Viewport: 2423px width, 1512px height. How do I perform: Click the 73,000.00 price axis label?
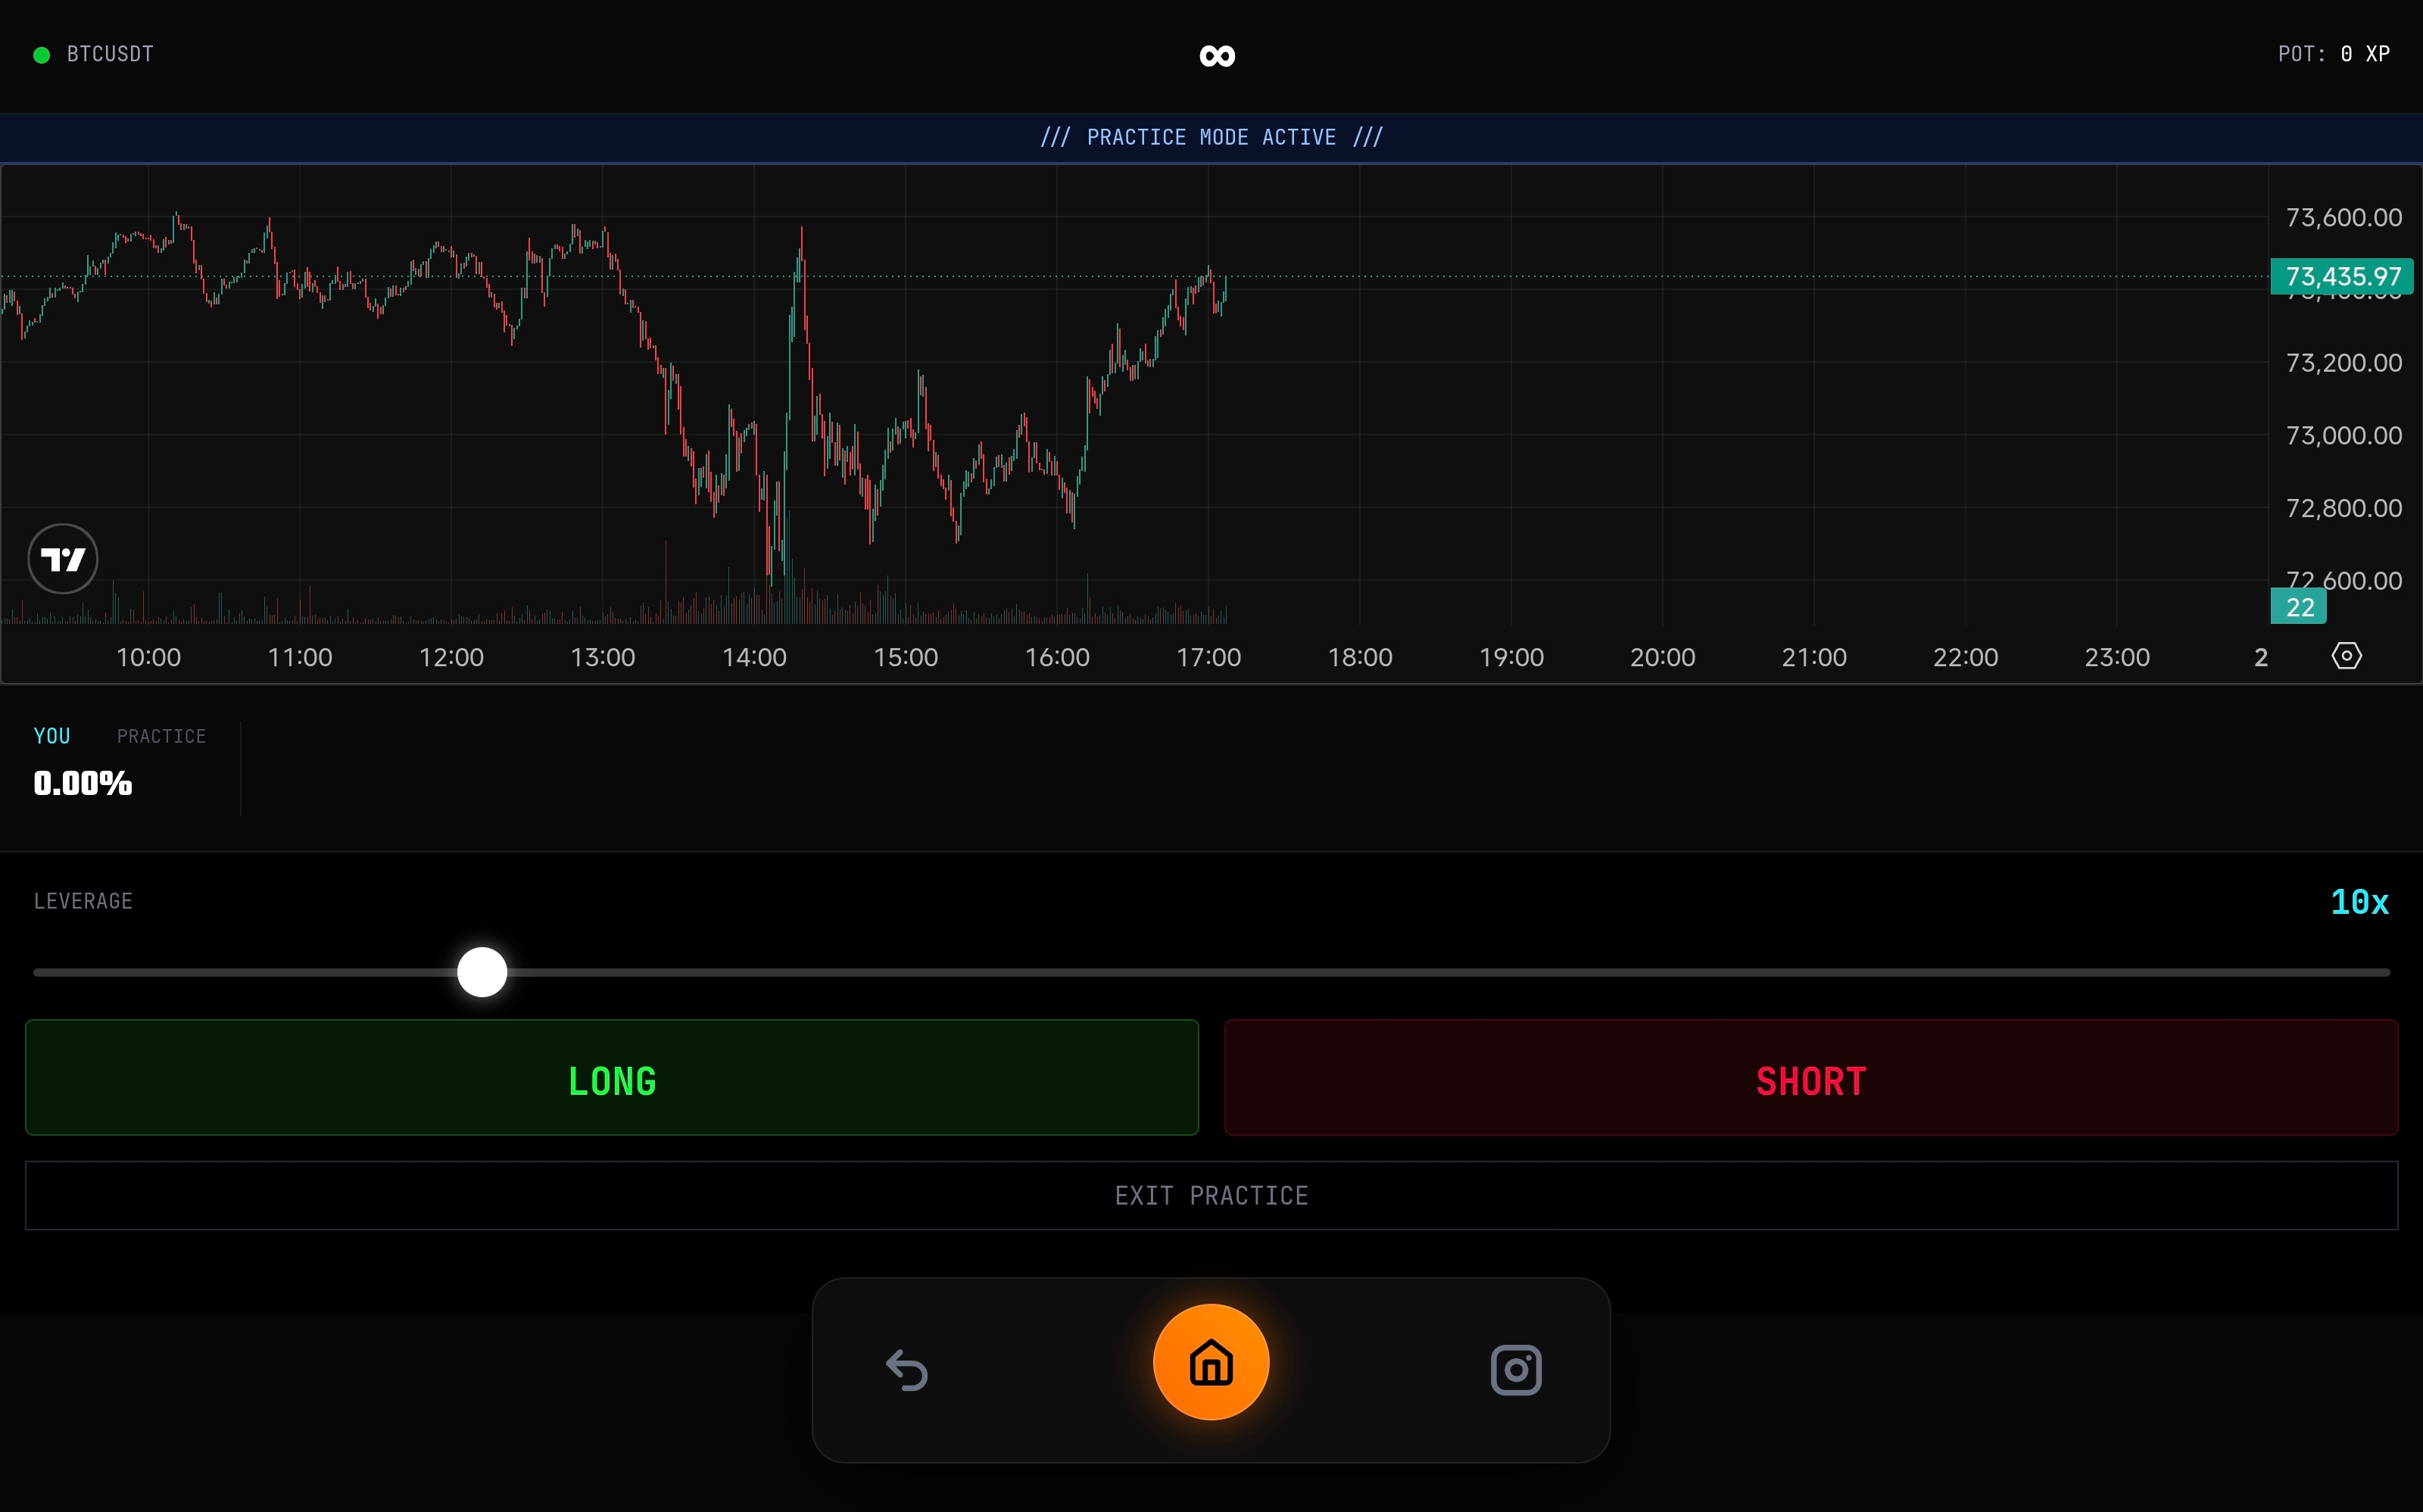coord(2343,436)
